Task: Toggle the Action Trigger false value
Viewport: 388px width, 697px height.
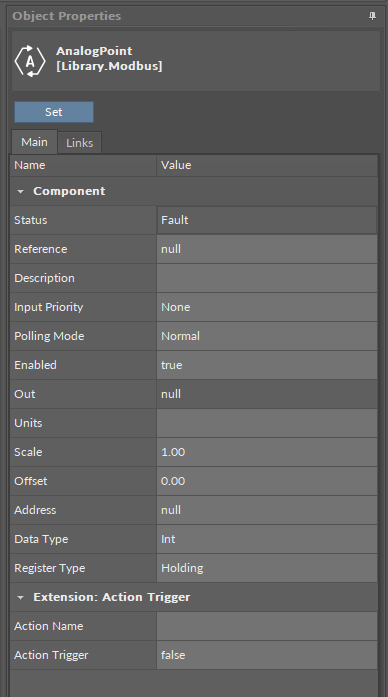Action: 267,655
